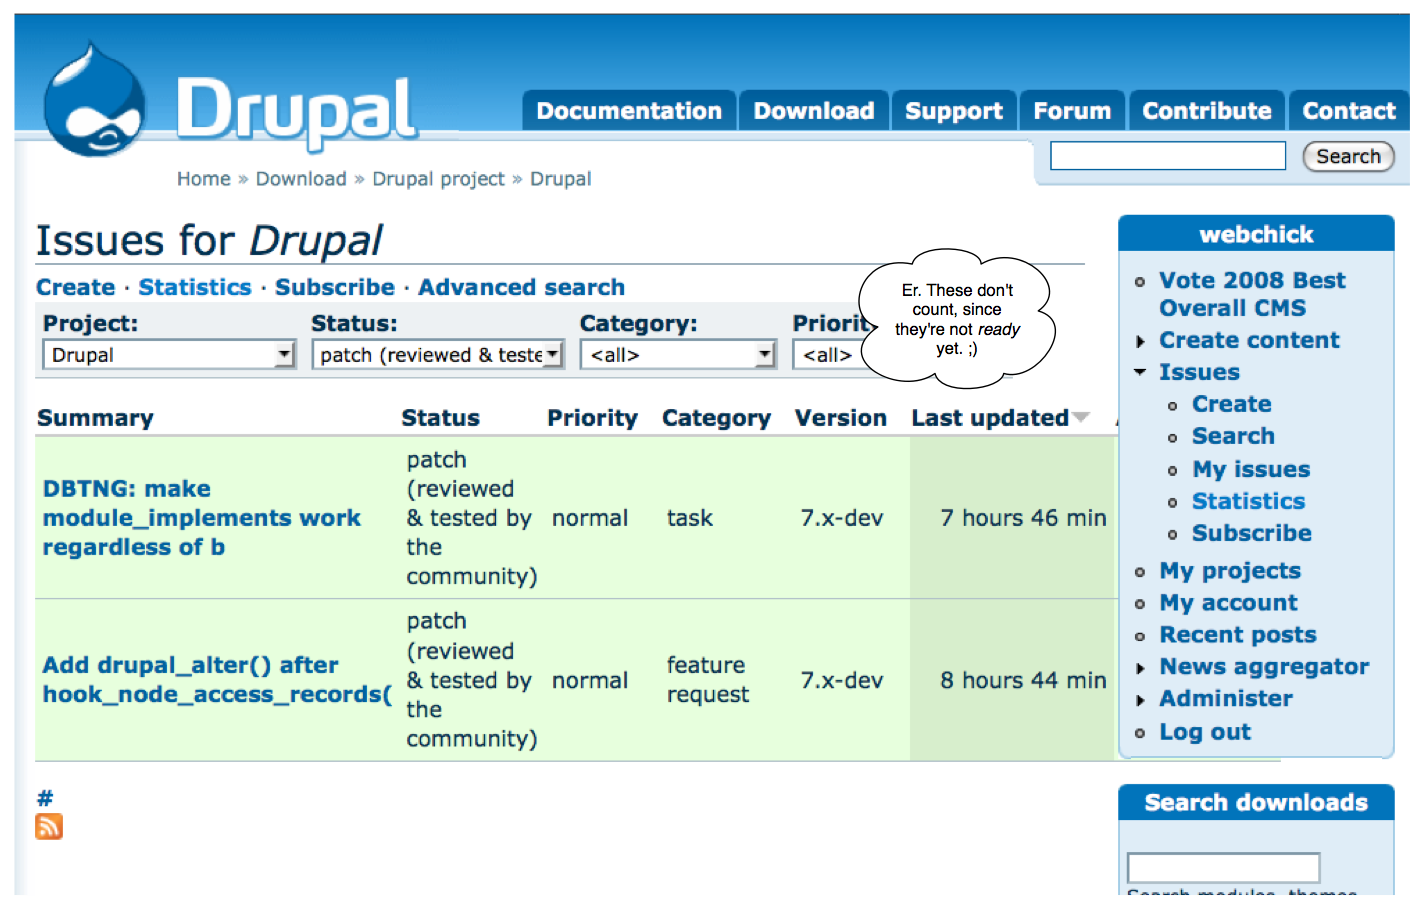Click Create under Issues for Drupal
1424x910 pixels.
pyautogui.click(x=76, y=287)
